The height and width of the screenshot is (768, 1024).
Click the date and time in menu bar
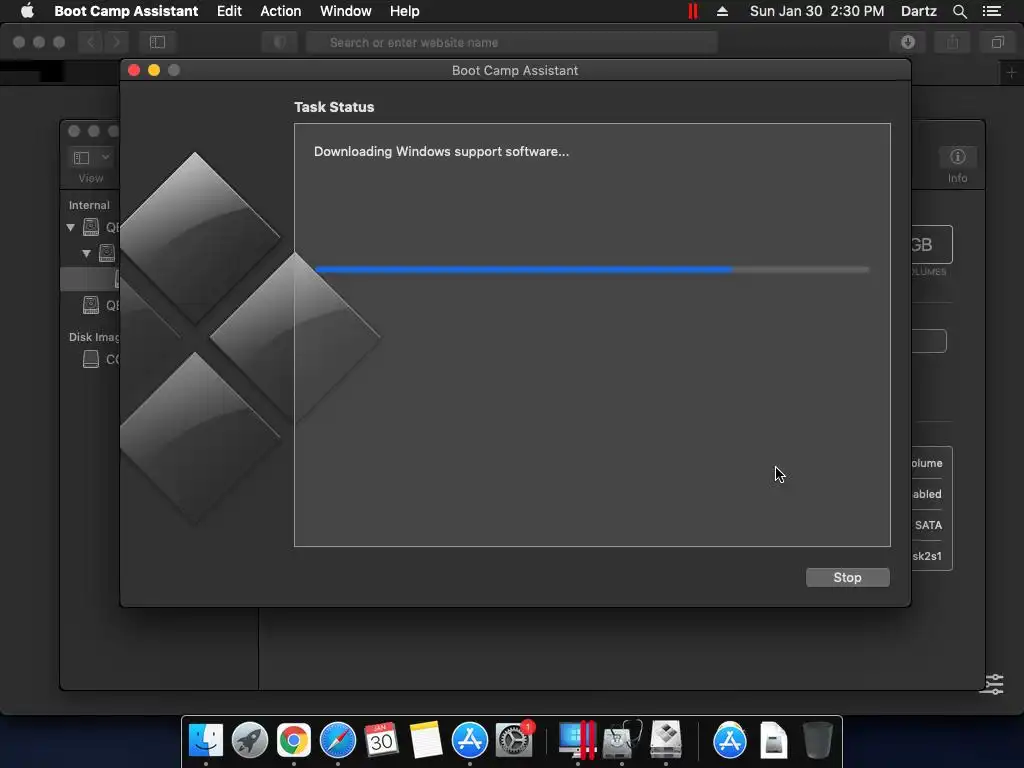pos(817,11)
